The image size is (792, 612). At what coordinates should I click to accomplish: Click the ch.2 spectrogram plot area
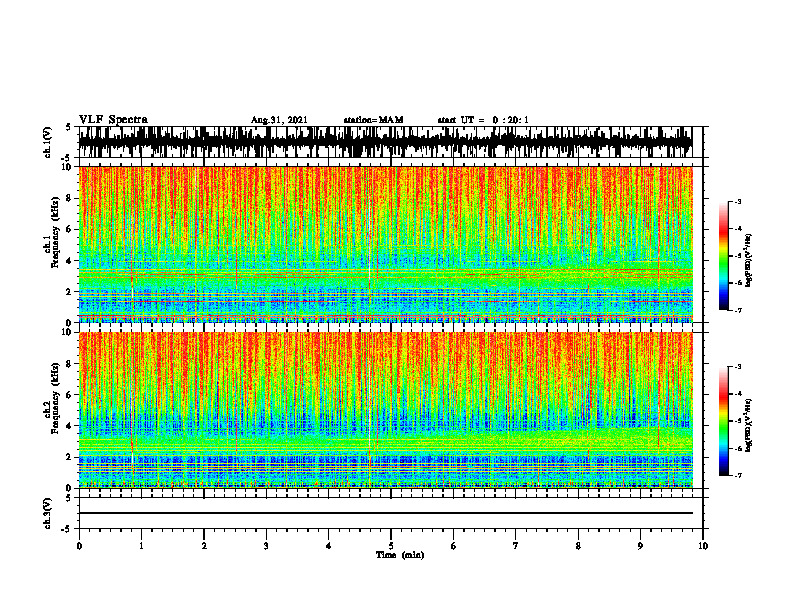point(386,410)
